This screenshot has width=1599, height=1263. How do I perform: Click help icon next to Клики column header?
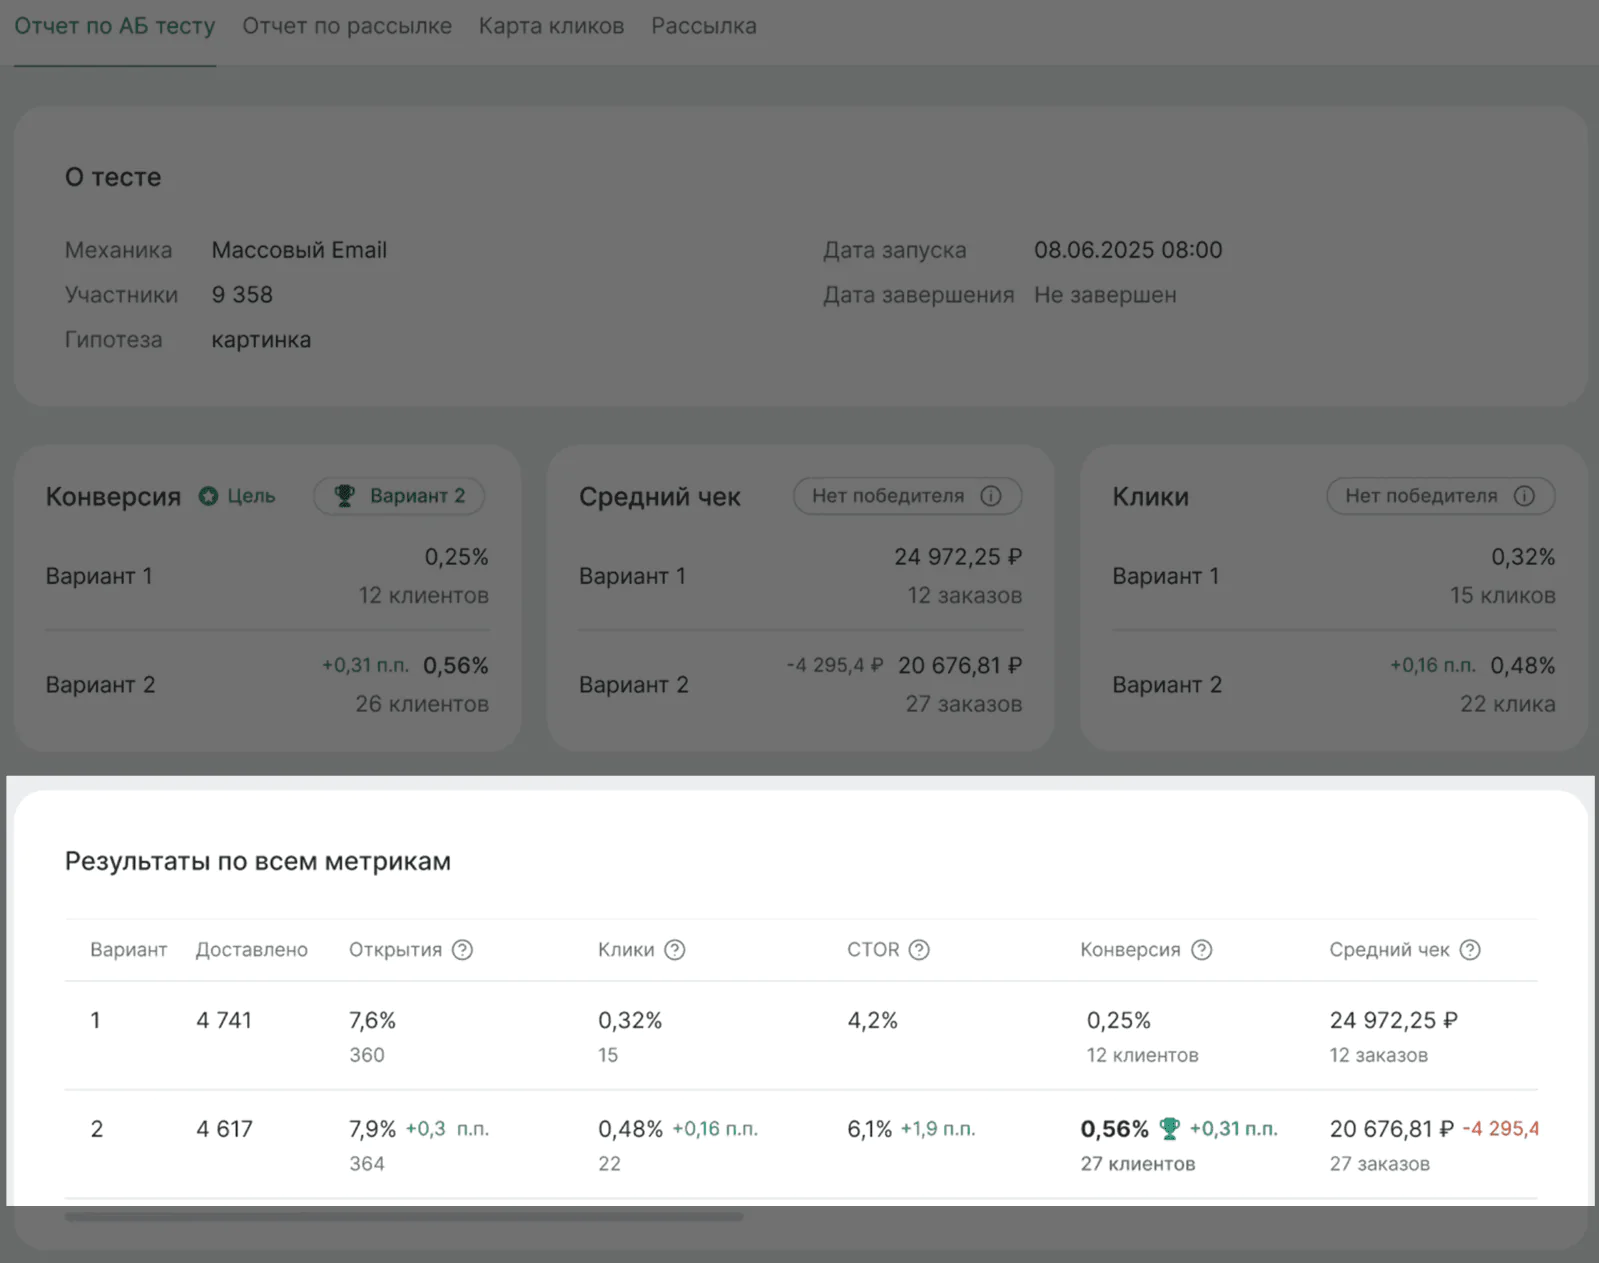pos(675,950)
